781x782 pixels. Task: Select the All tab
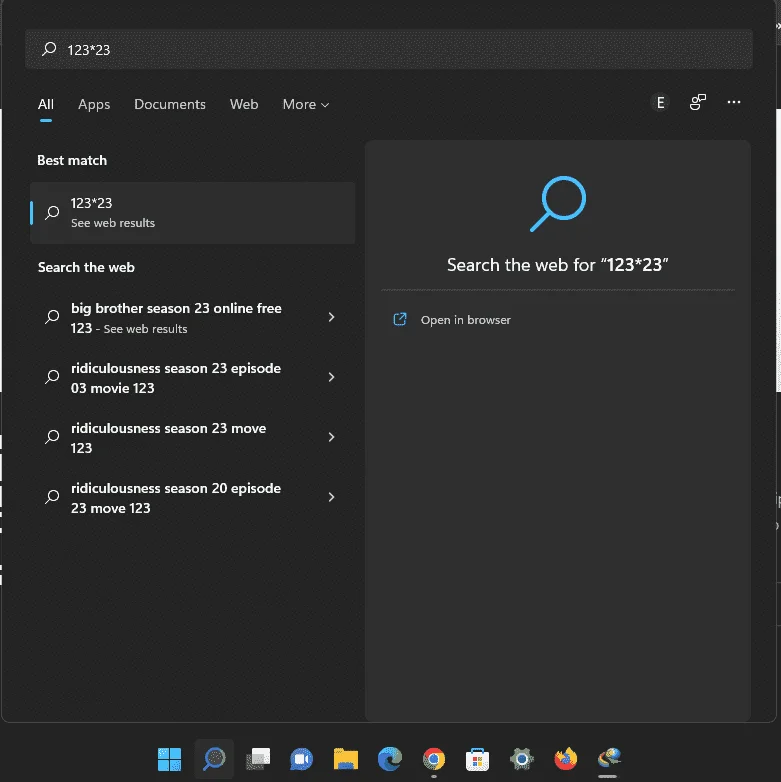[46, 104]
